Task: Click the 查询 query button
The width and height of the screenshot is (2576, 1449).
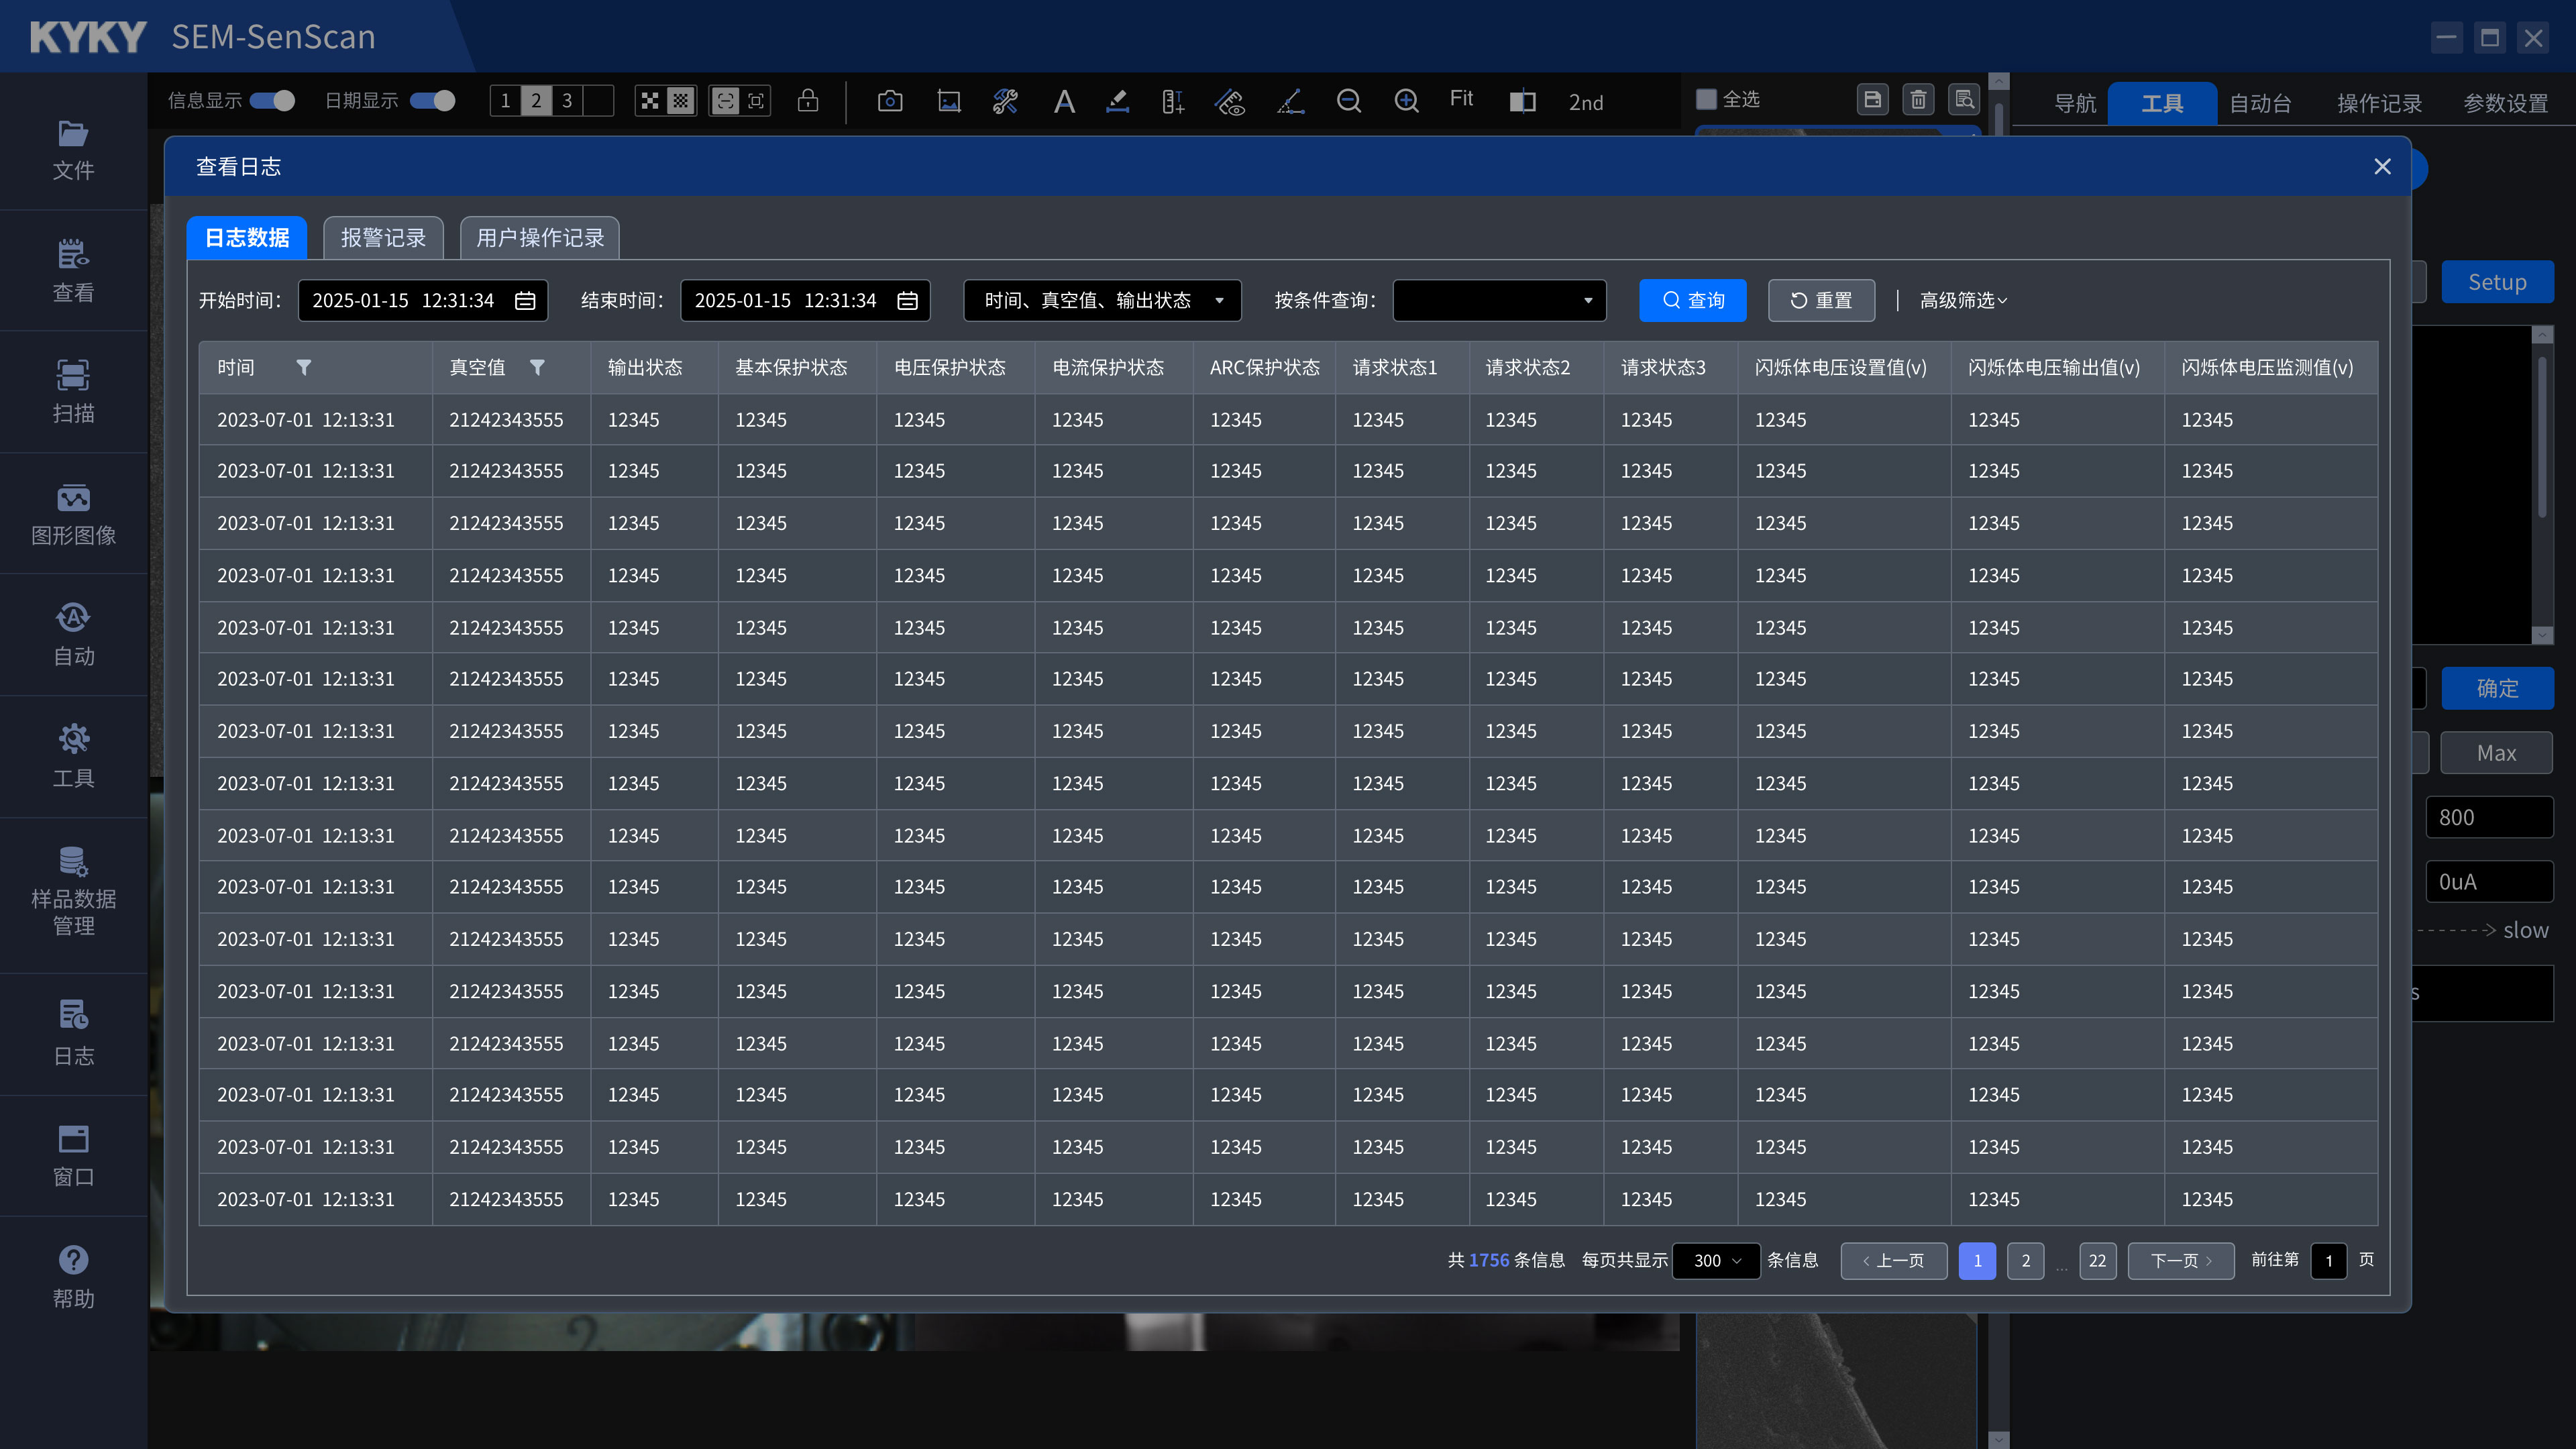Action: tap(1692, 300)
